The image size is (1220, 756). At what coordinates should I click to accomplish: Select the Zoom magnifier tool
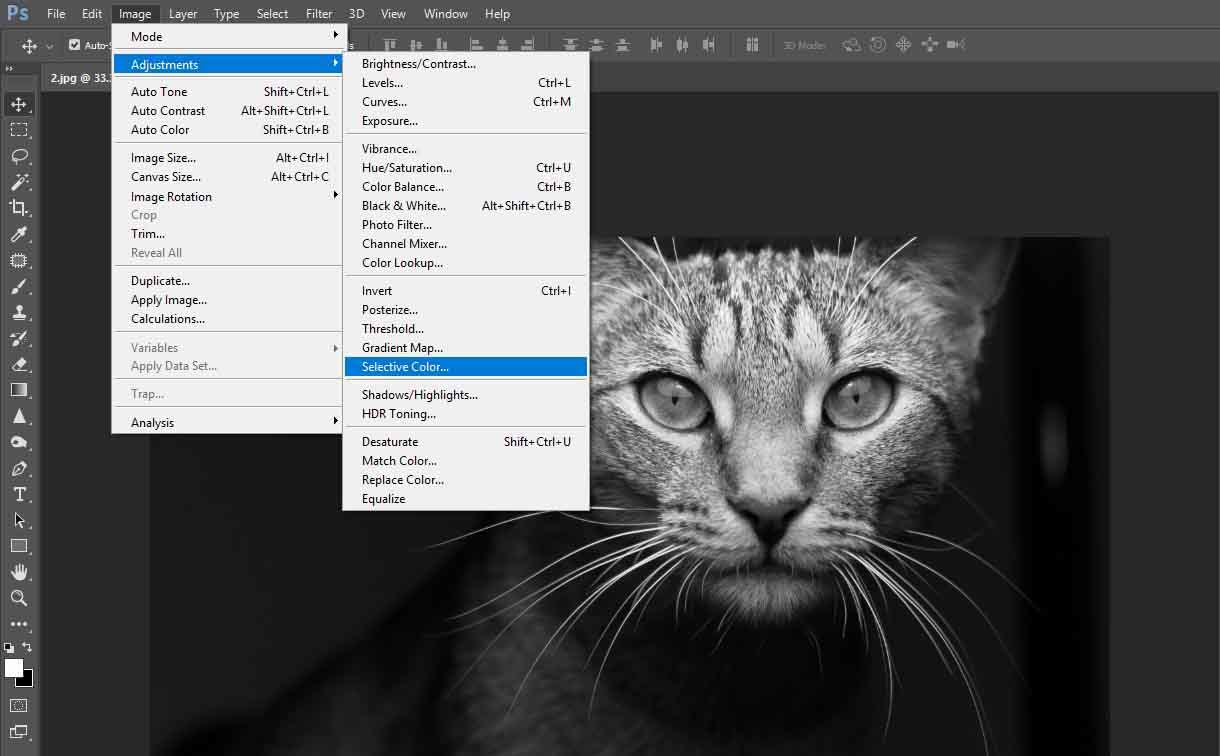pyautogui.click(x=19, y=598)
